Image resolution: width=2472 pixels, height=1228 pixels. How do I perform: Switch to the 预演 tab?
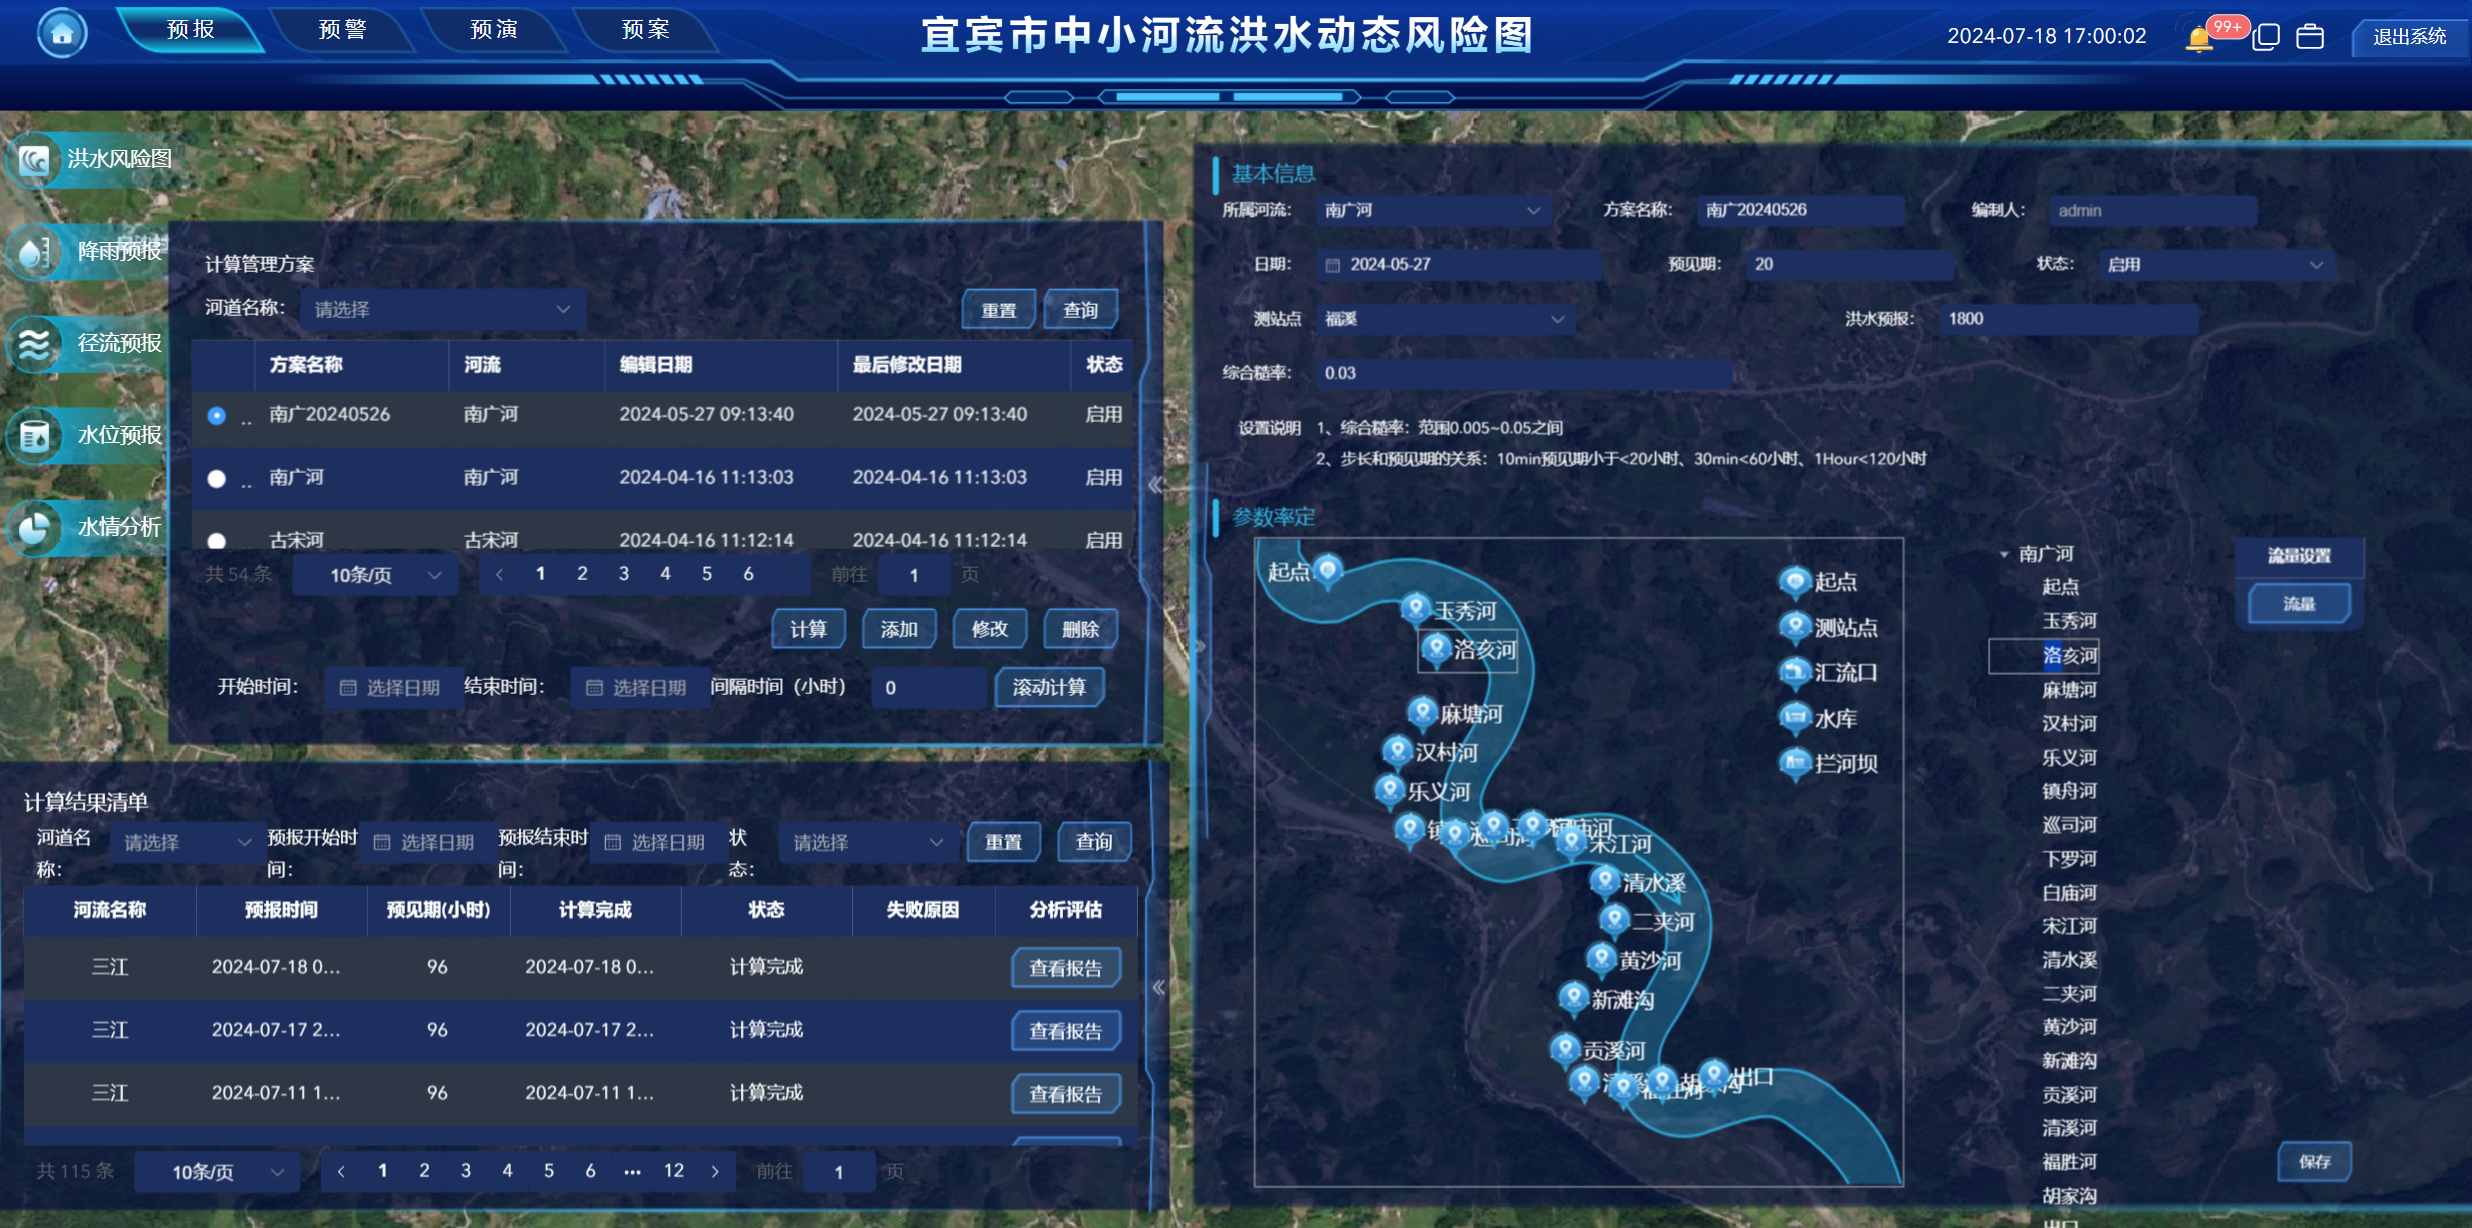coord(494,30)
